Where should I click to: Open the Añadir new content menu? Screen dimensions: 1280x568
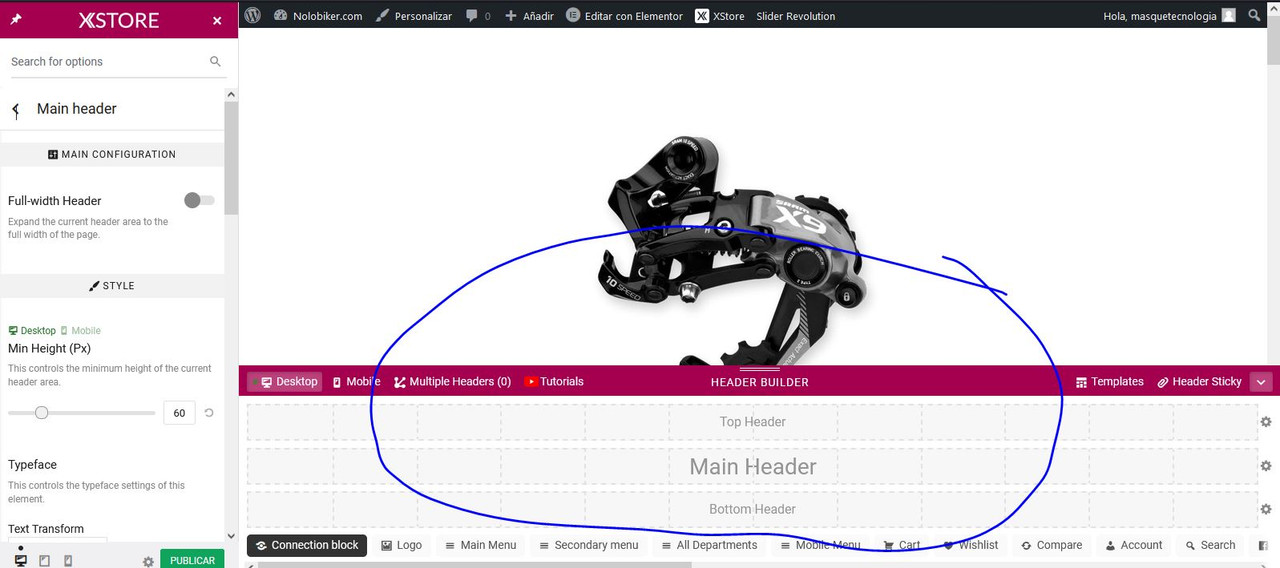click(x=529, y=15)
